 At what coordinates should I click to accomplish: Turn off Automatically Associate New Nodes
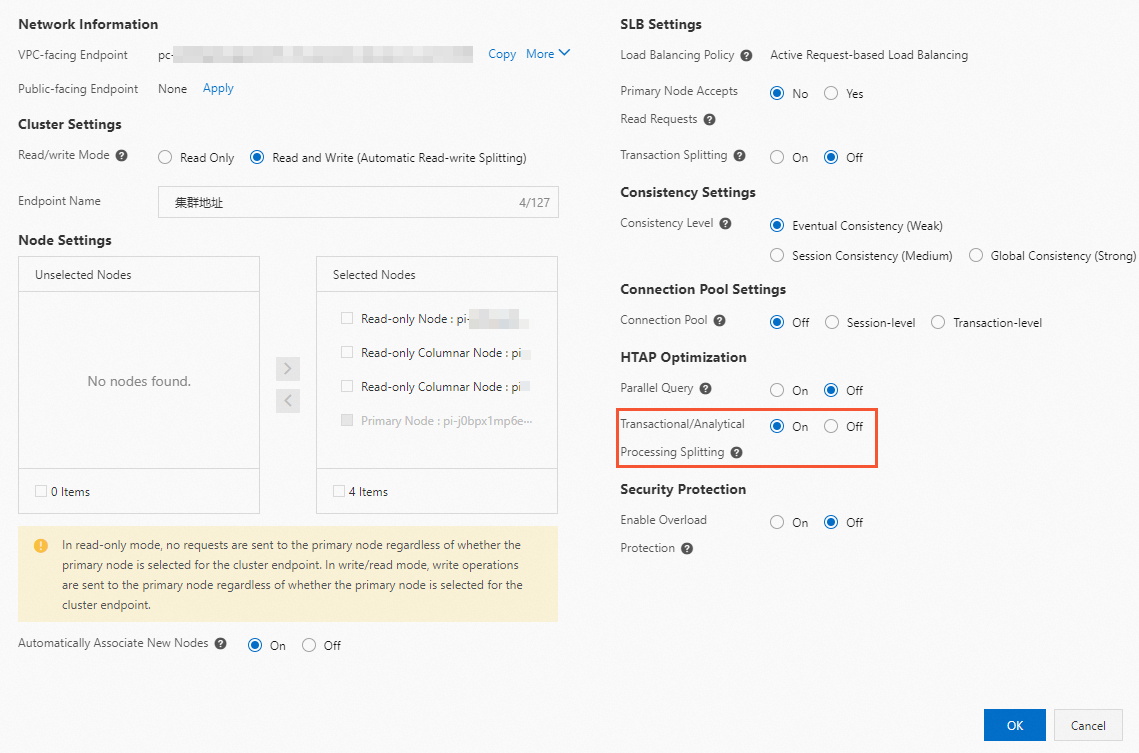pos(309,646)
